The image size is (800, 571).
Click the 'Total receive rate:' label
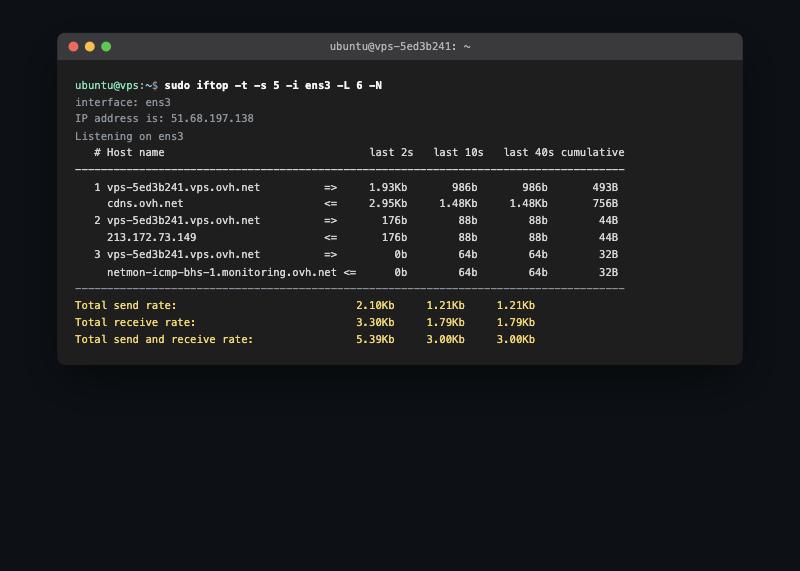[135, 322]
